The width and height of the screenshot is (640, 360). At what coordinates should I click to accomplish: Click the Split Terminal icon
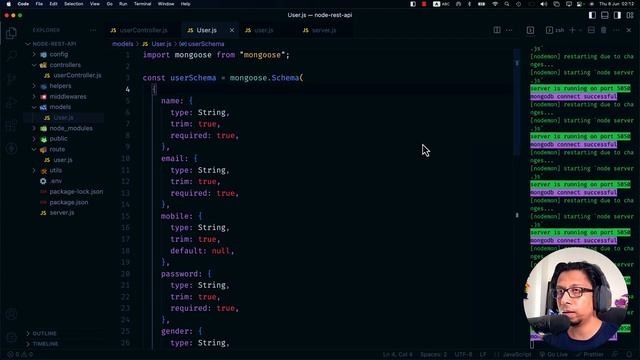pyautogui.click(x=591, y=30)
